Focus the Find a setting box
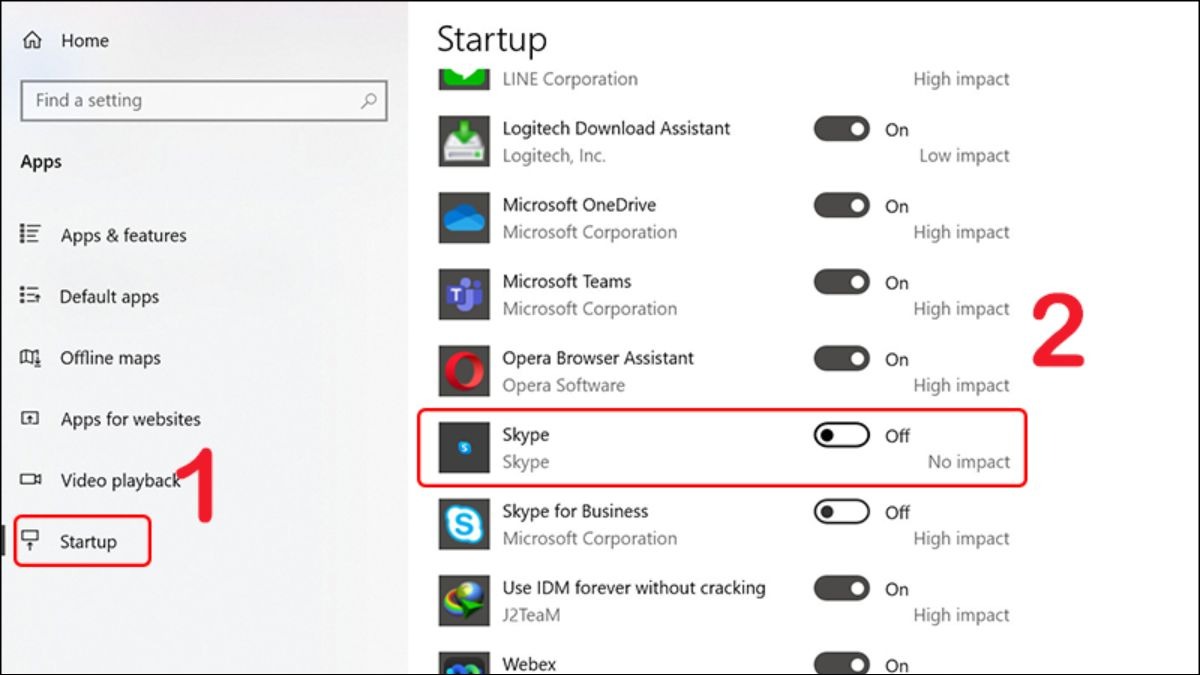Image resolution: width=1200 pixels, height=675 pixels. click(x=204, y=101)
